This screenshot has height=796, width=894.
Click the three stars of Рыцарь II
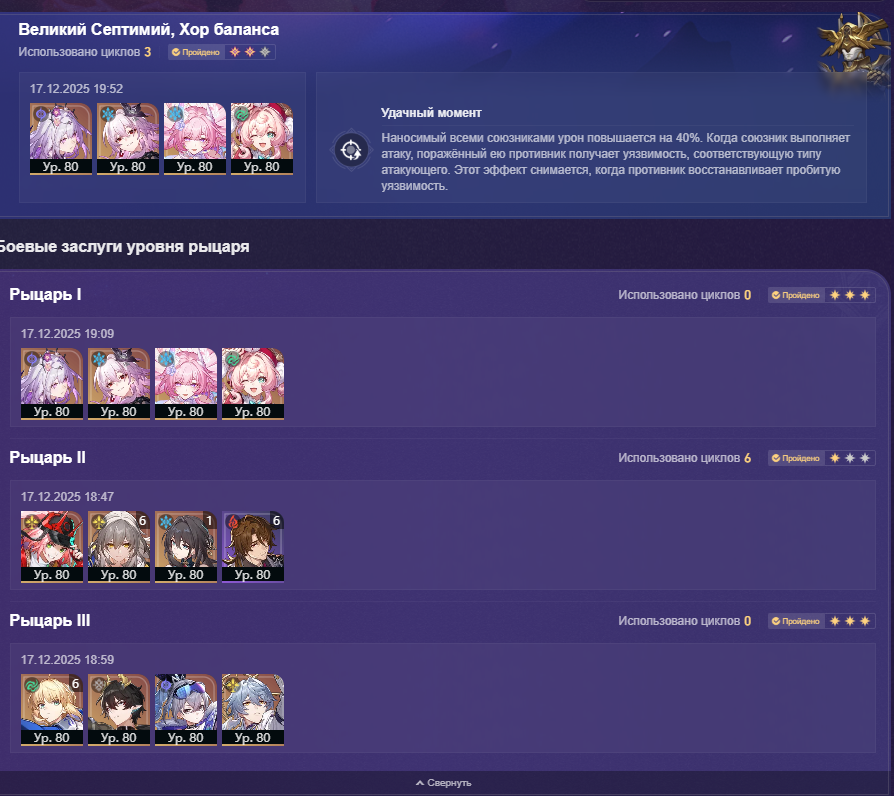[850, 458]
